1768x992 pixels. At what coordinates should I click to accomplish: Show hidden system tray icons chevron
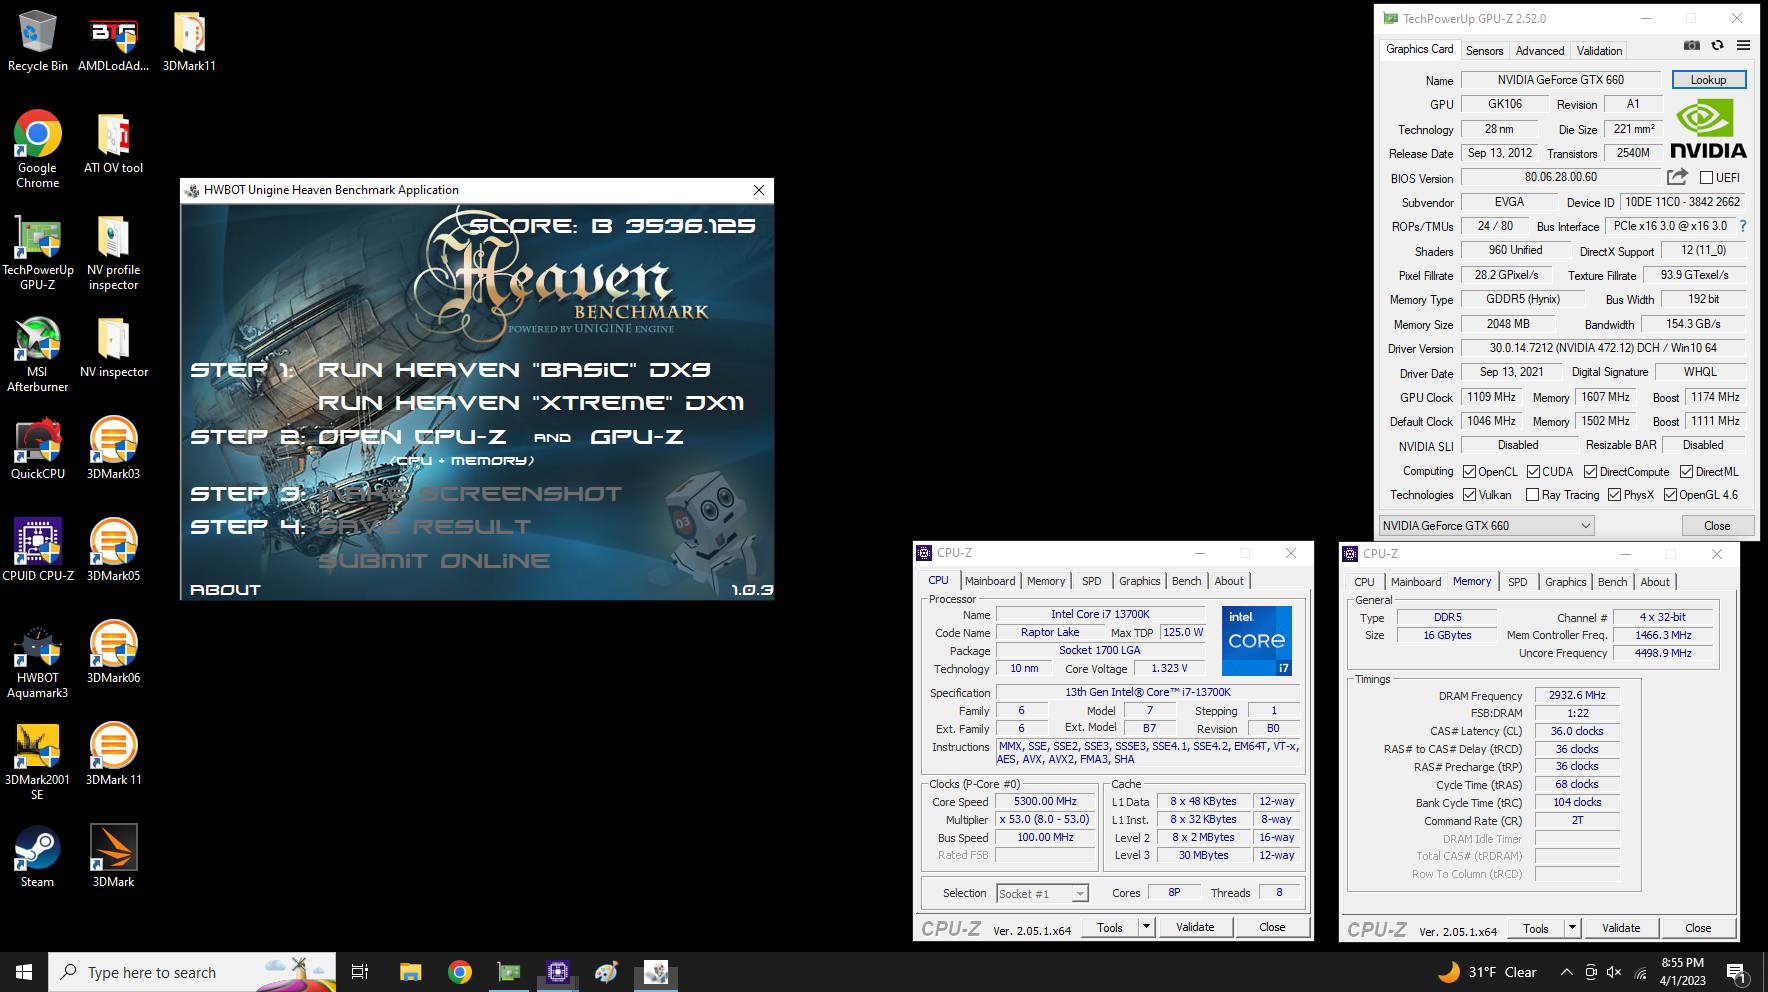click(1566, 972)
